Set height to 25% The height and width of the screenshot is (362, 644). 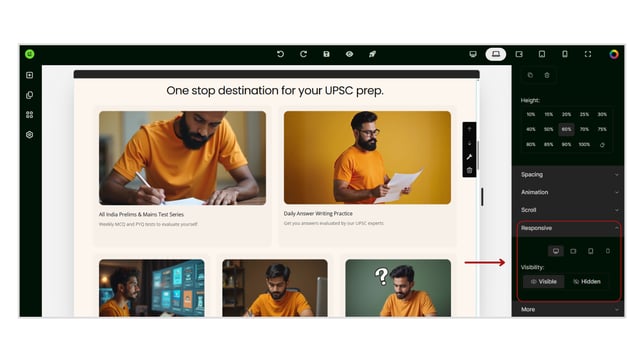point(584,114)
